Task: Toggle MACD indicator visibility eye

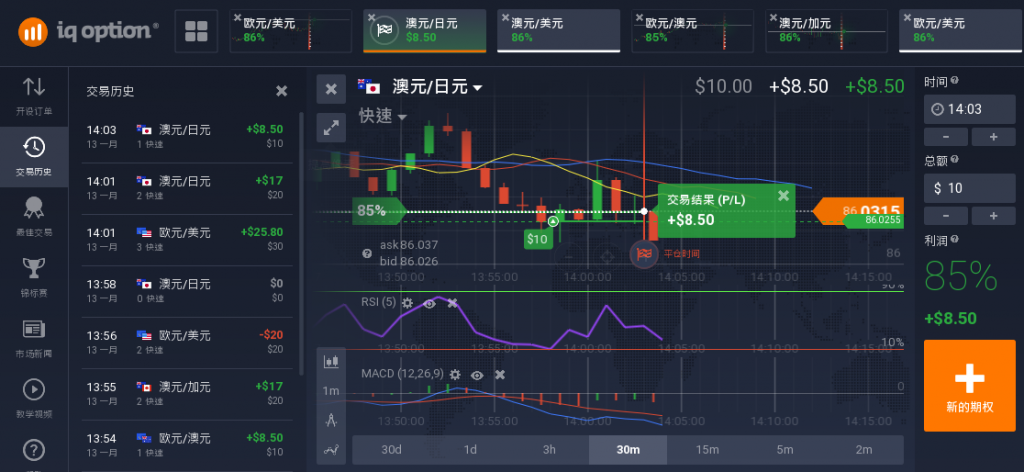Action: coord(477,374)
